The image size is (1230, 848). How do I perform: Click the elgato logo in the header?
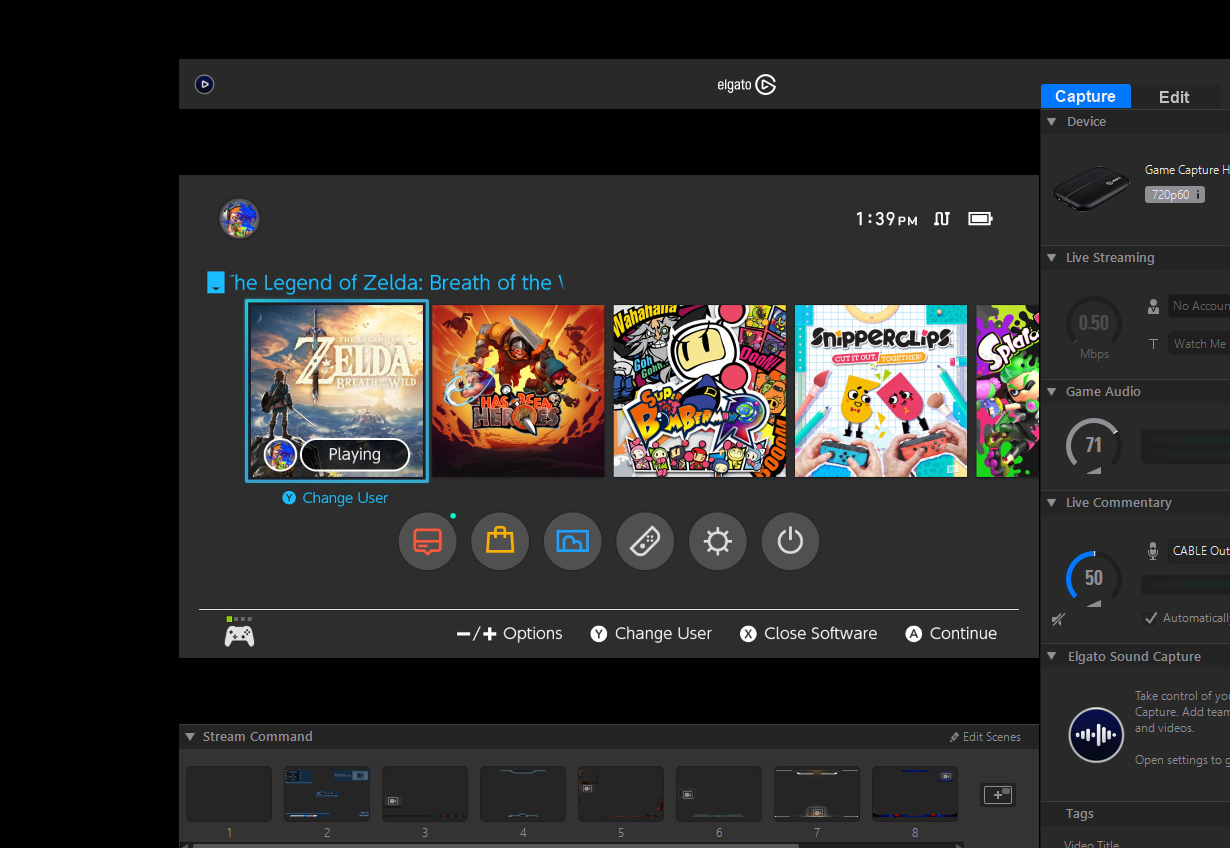pos(746,85)
